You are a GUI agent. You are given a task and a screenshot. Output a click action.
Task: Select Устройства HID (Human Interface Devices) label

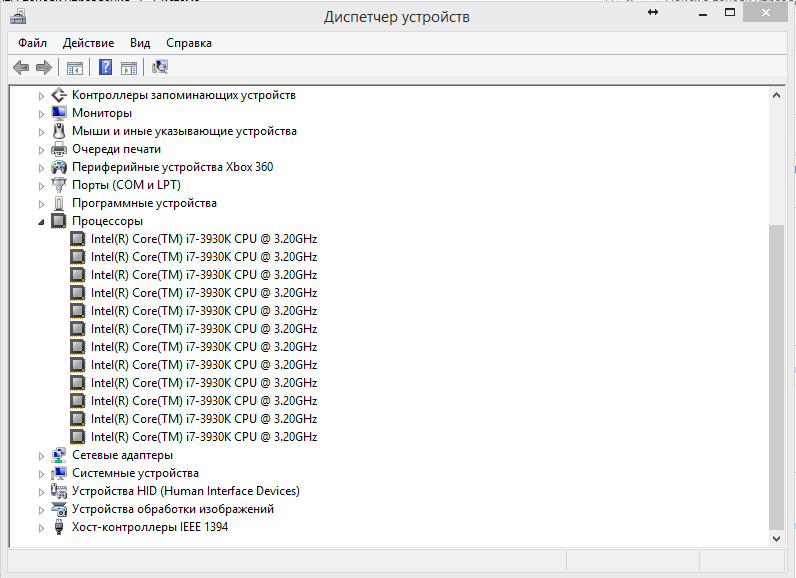point(186,491)
